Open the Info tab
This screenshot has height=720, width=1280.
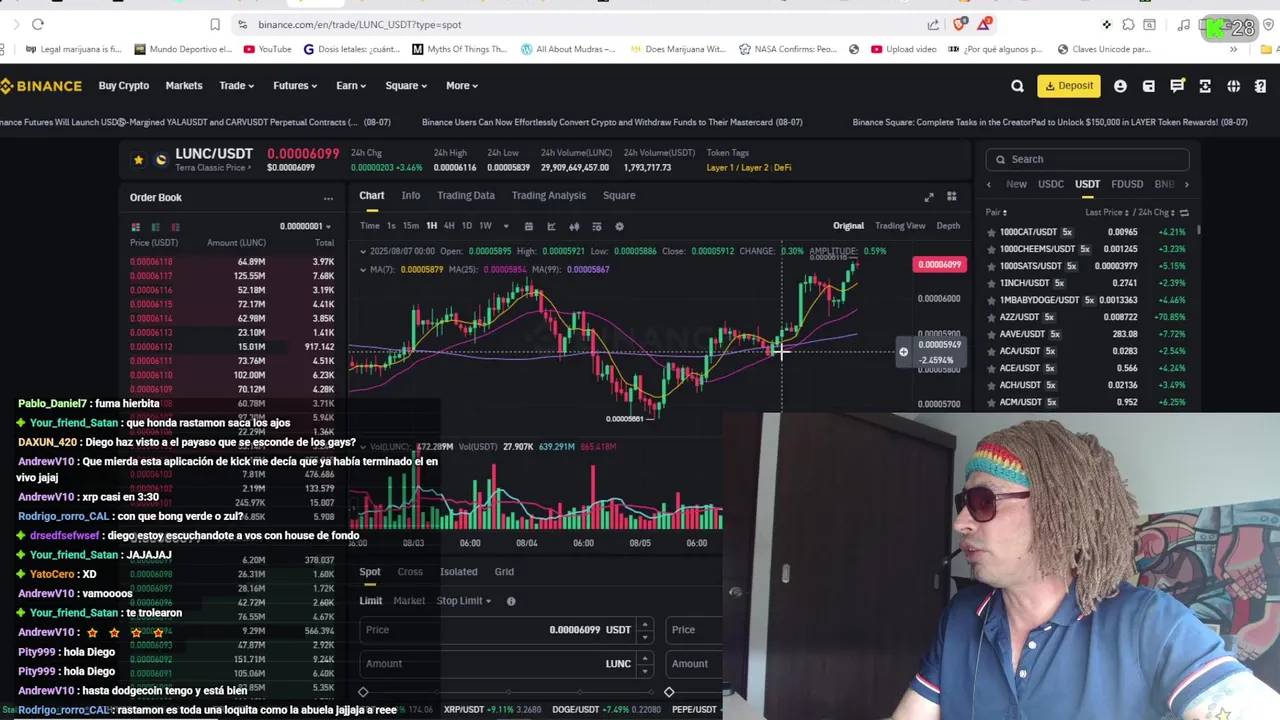(x=411, y=196)
